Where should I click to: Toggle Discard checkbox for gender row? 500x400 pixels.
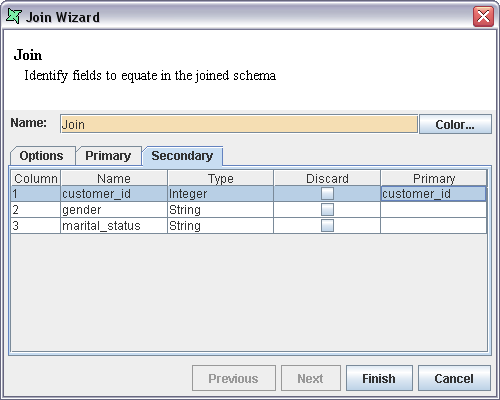327,210
